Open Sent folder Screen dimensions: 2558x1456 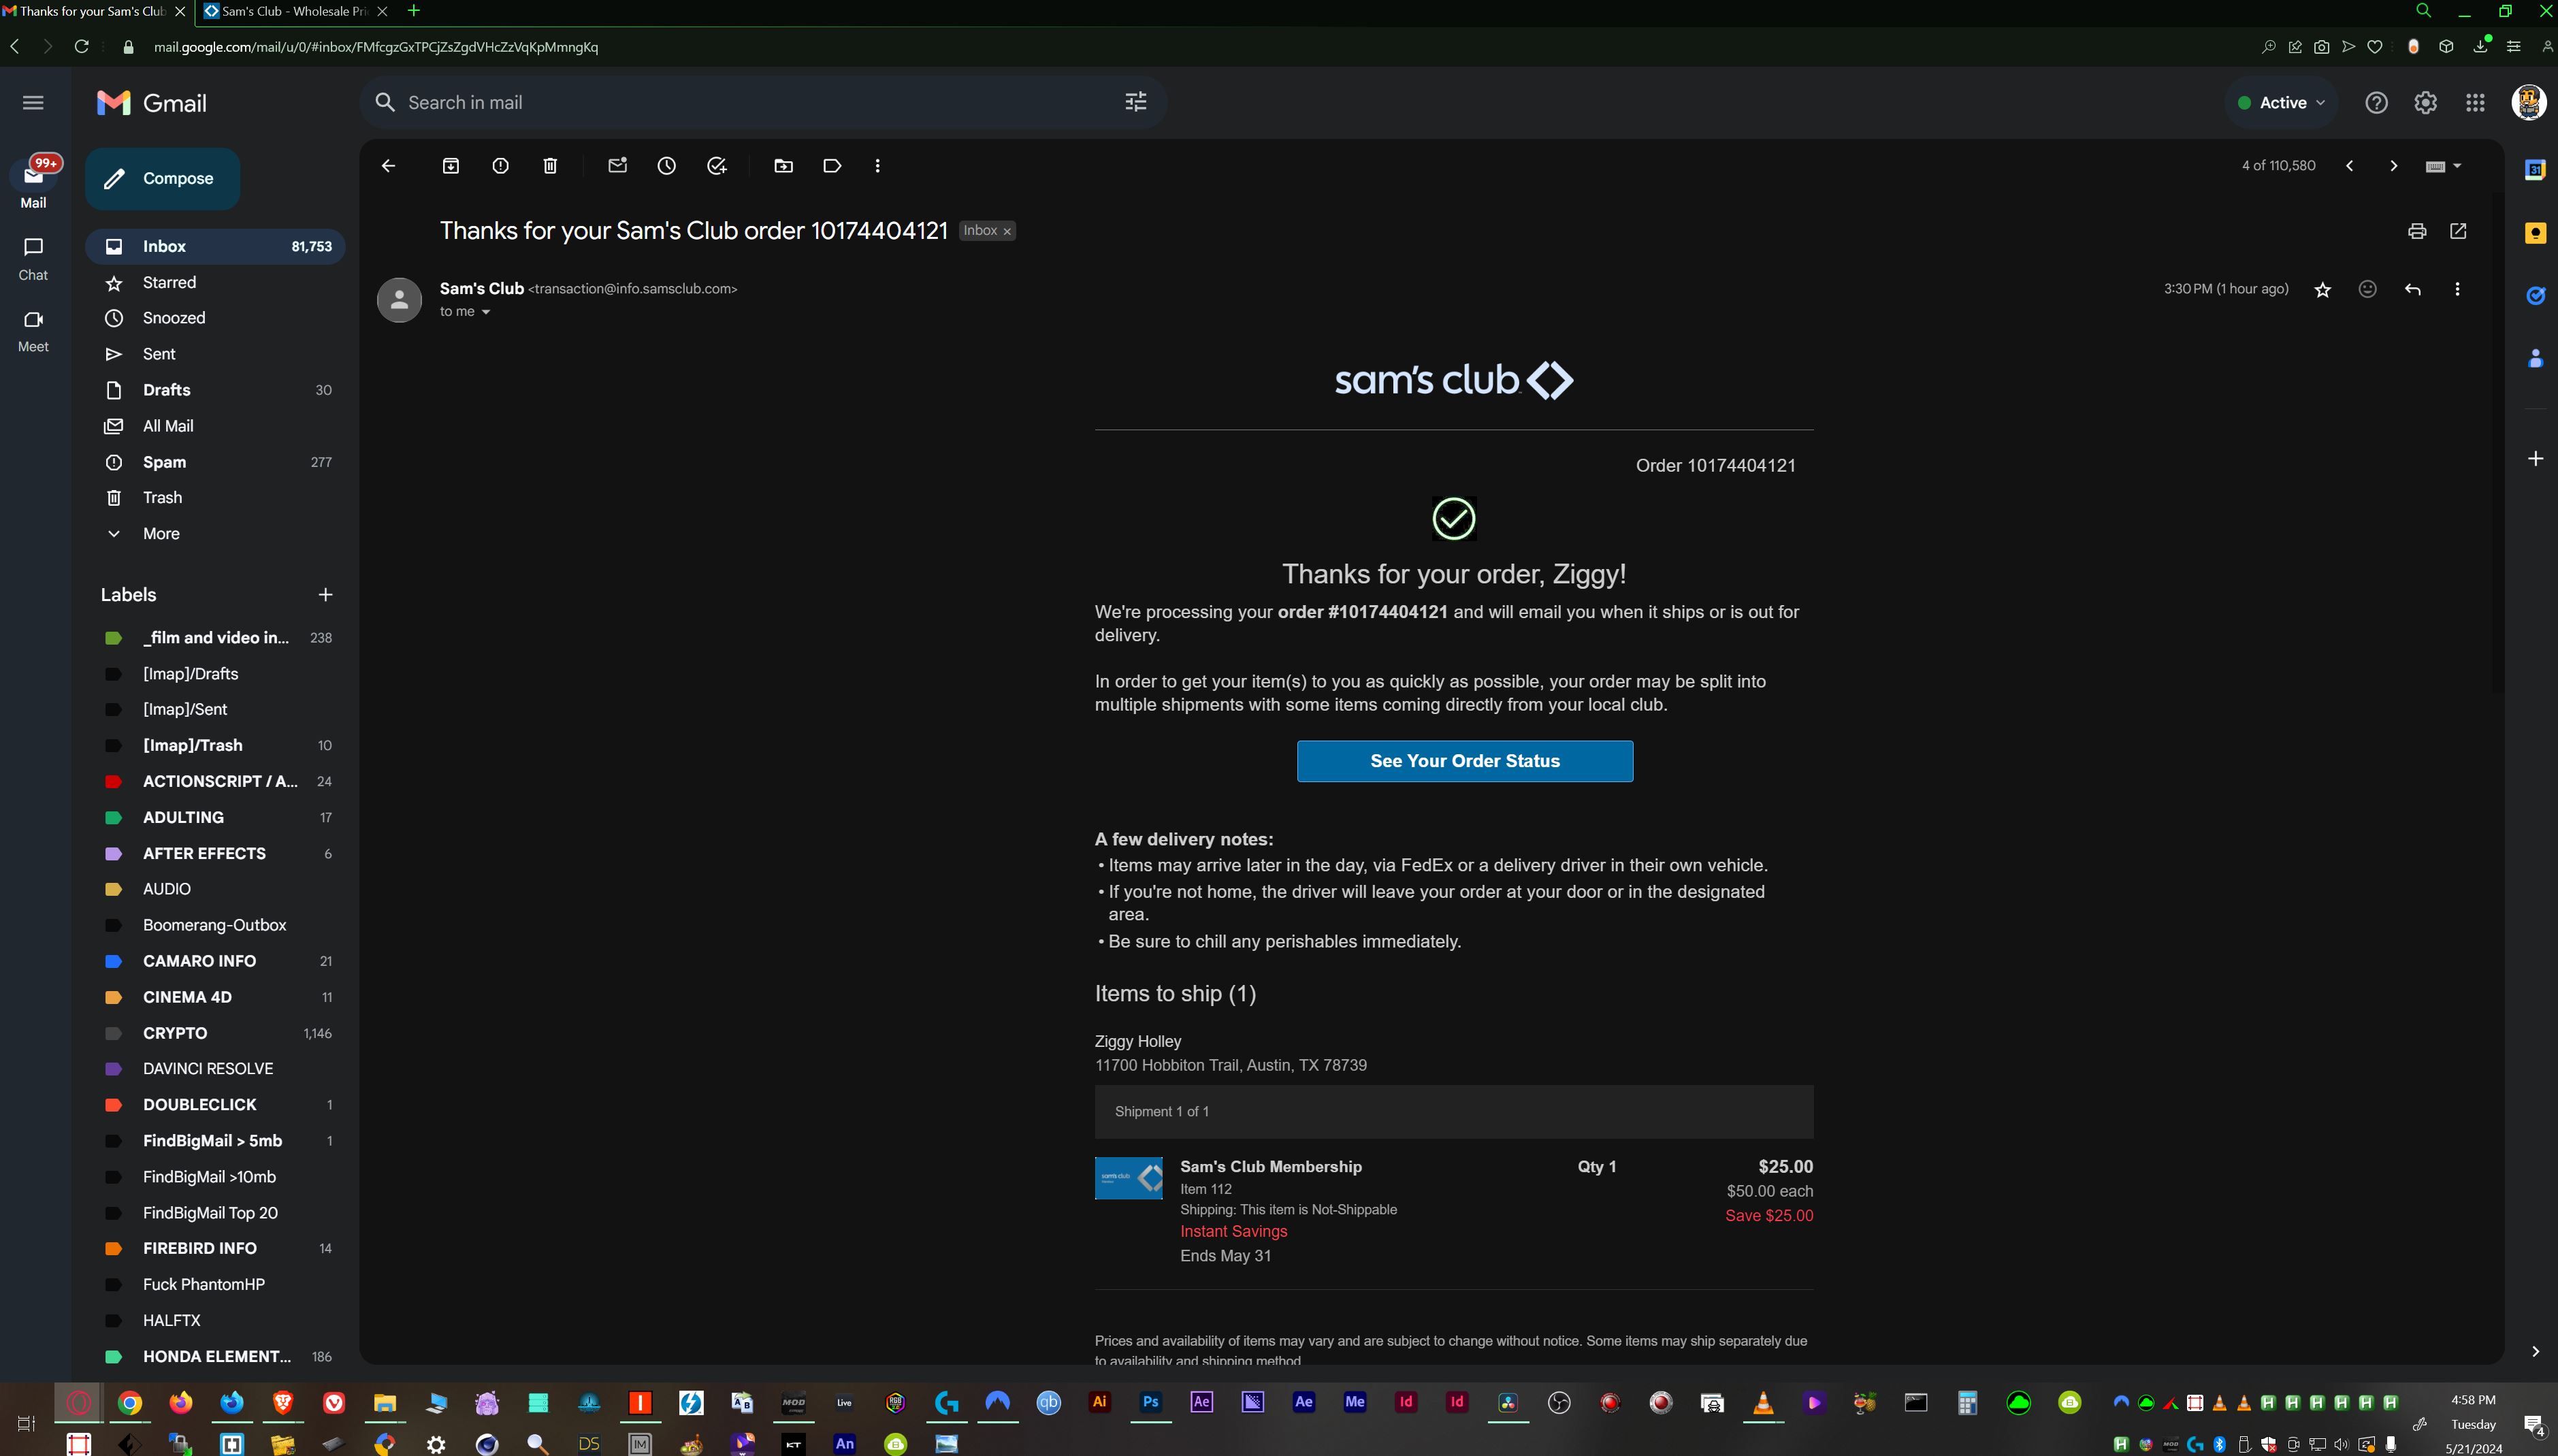click(215, 354)
